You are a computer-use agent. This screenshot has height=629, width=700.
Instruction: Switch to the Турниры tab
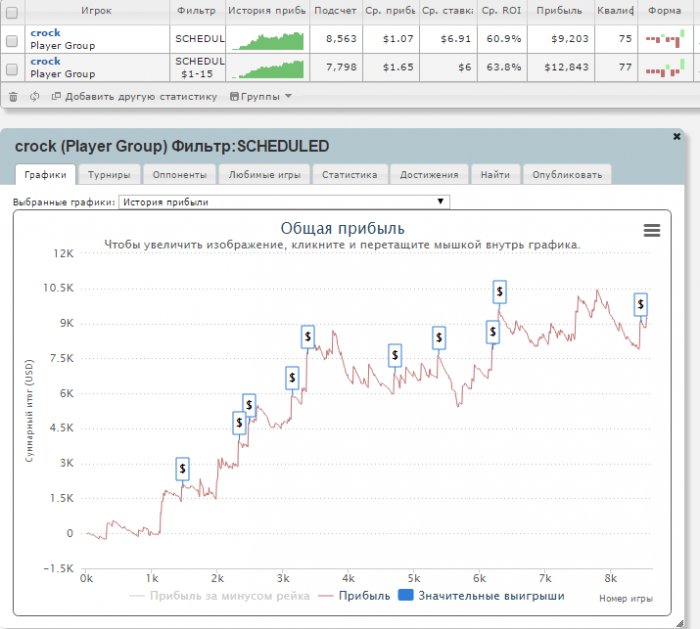point(109,175)
